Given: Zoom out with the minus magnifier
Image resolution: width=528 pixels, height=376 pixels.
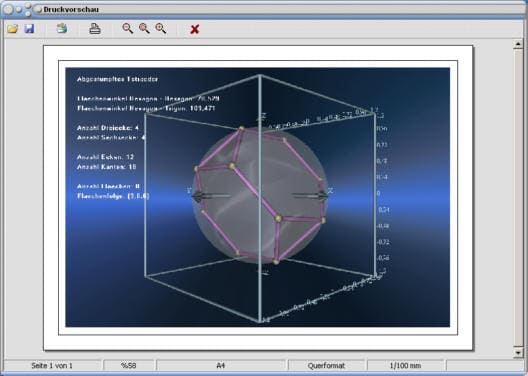Looking at the screenshot, I should (x=128, y=29).
